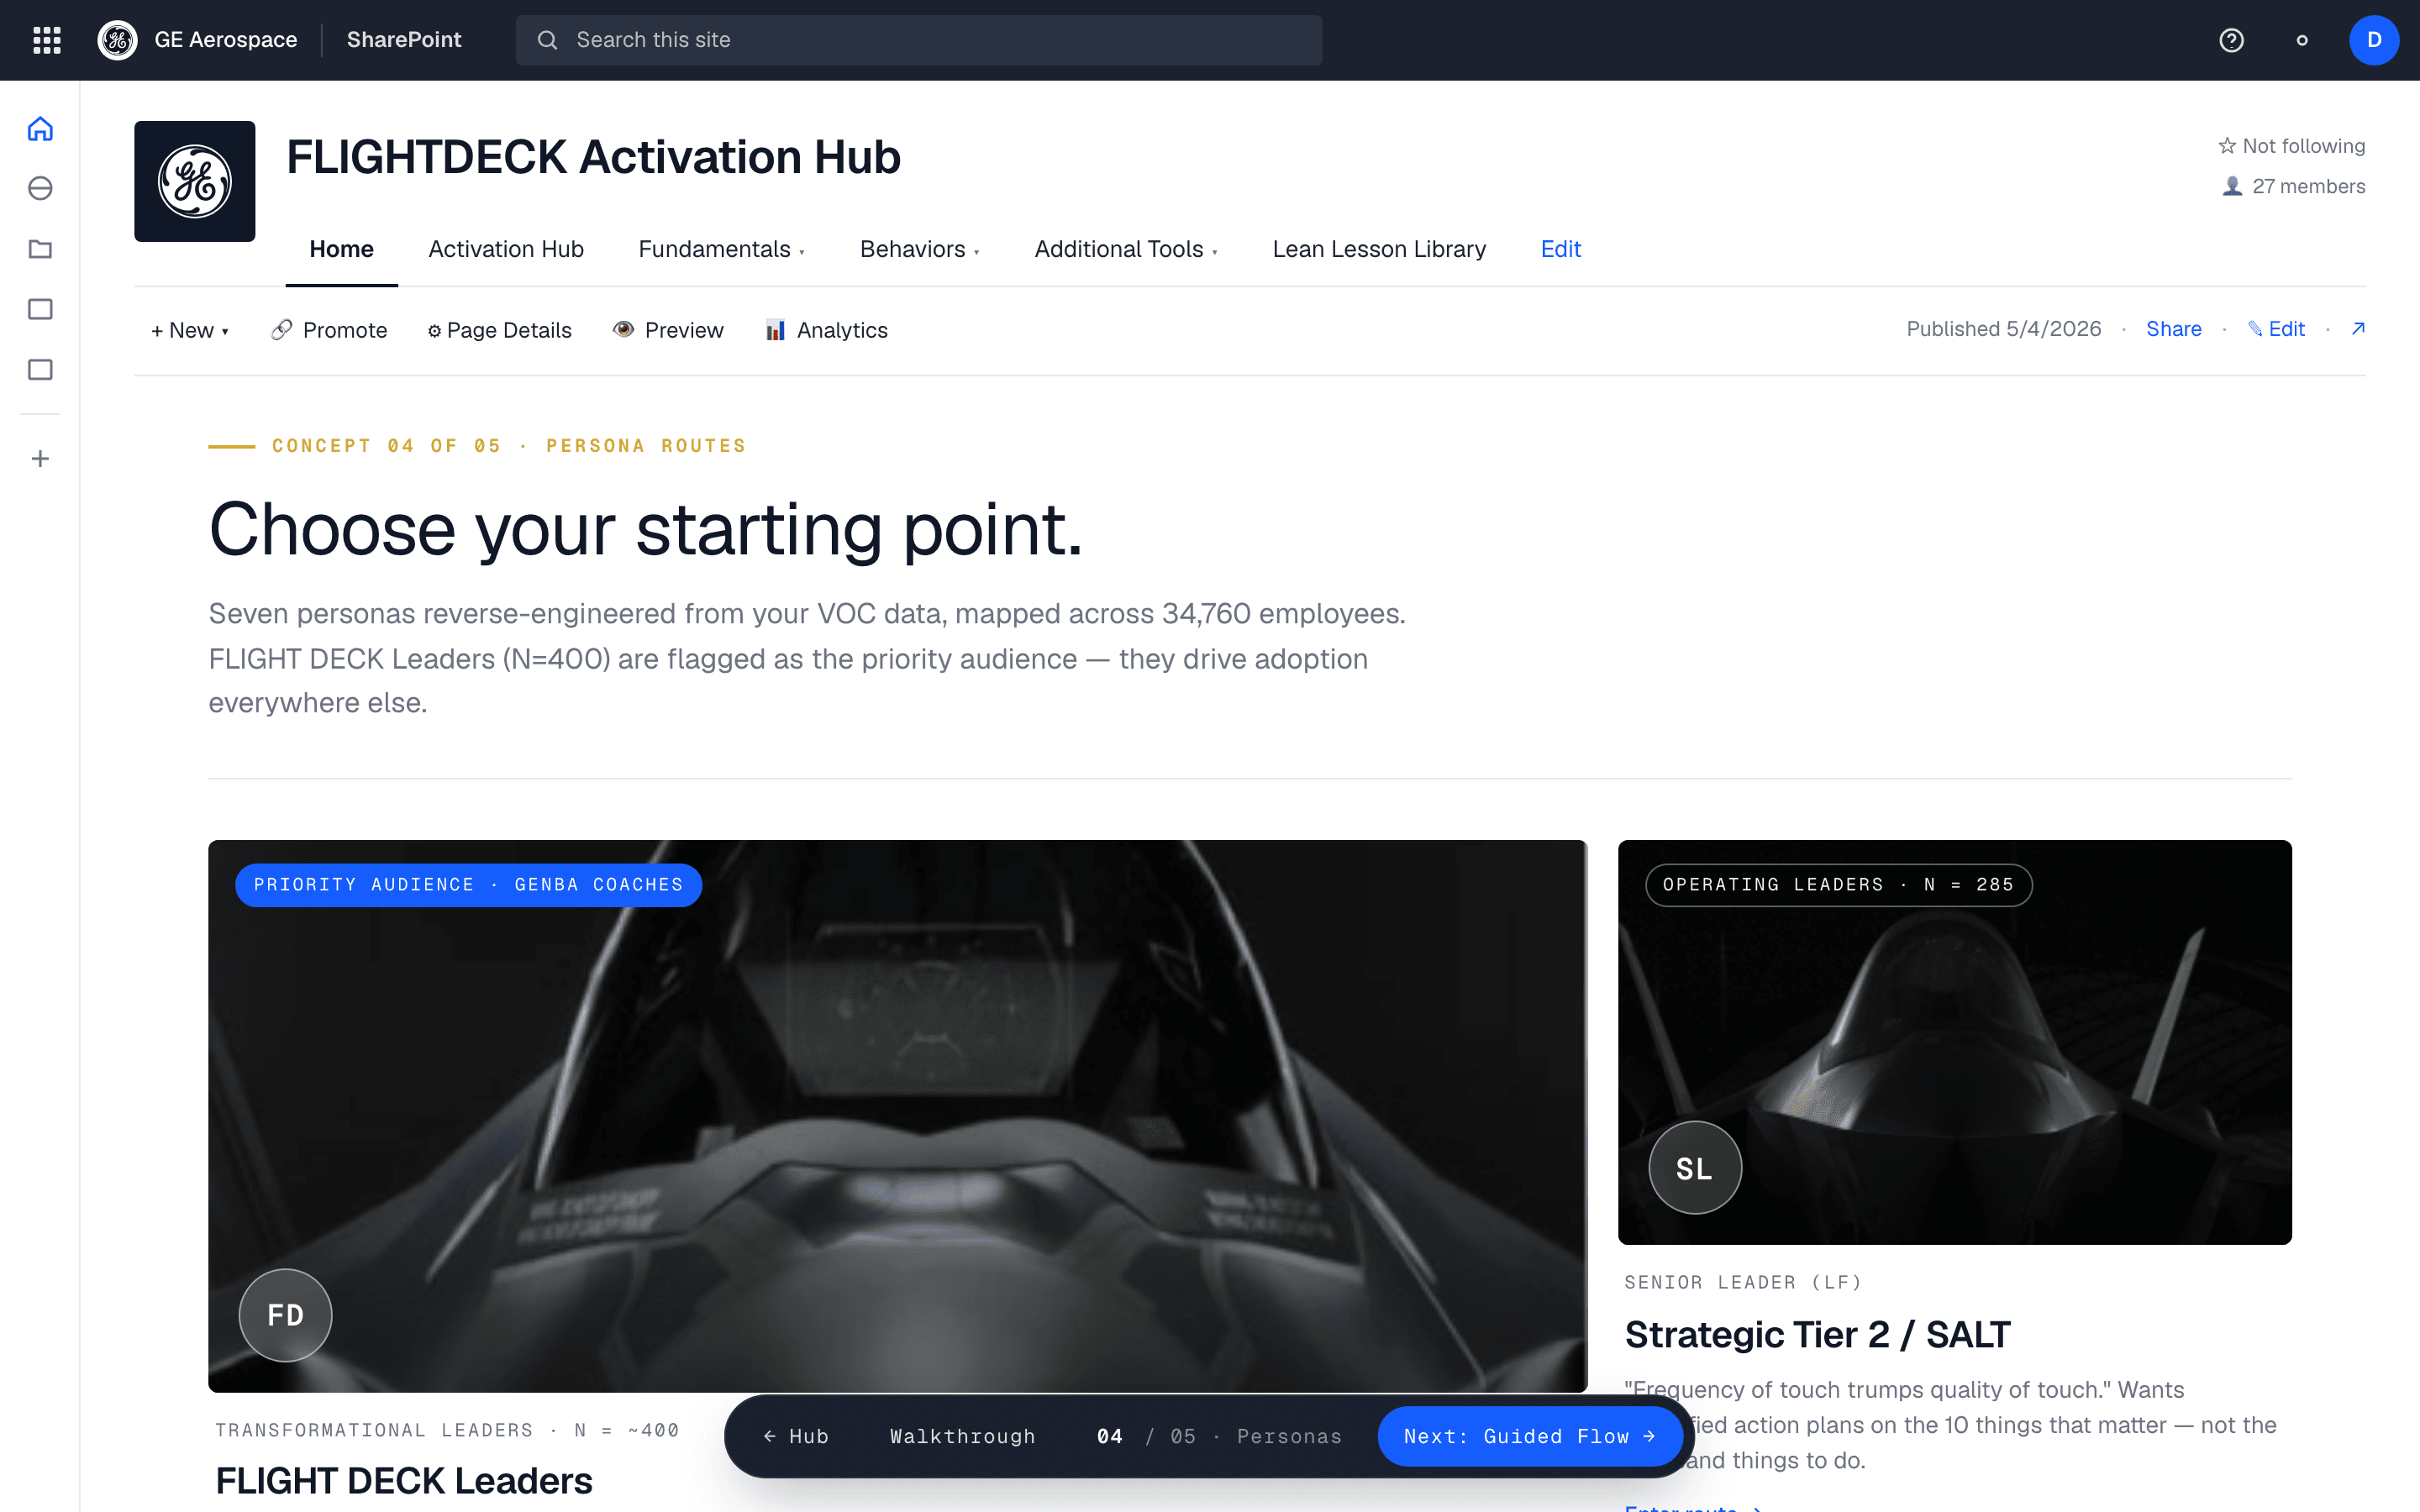The height and width of the screenshot is (1512, 2420).
Task: Open Page Details
Action: pyautogui.click(x=499, y=330)
